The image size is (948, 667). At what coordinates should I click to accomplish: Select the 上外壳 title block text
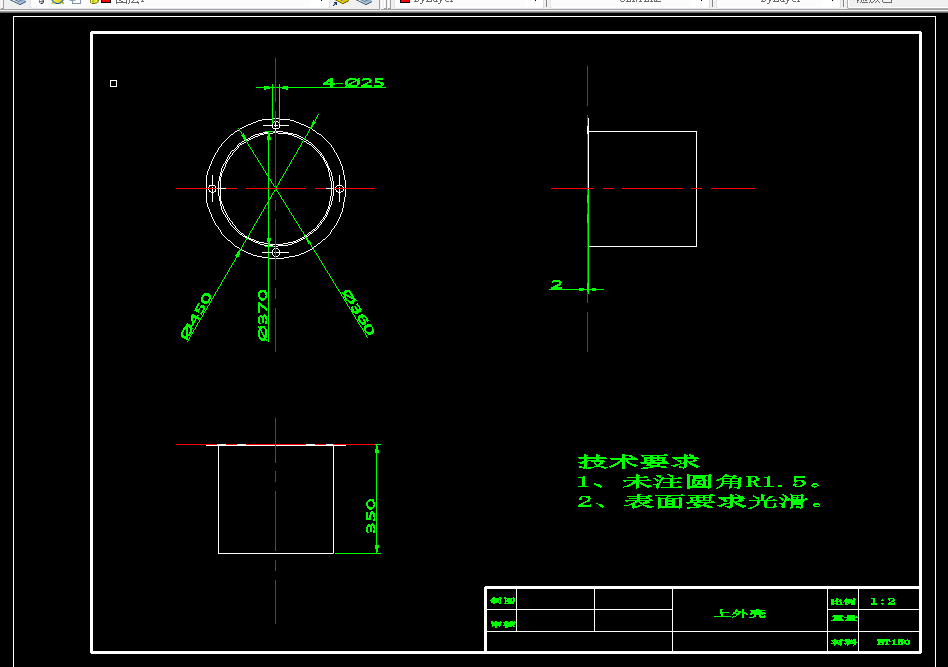(x=740, y=613)
